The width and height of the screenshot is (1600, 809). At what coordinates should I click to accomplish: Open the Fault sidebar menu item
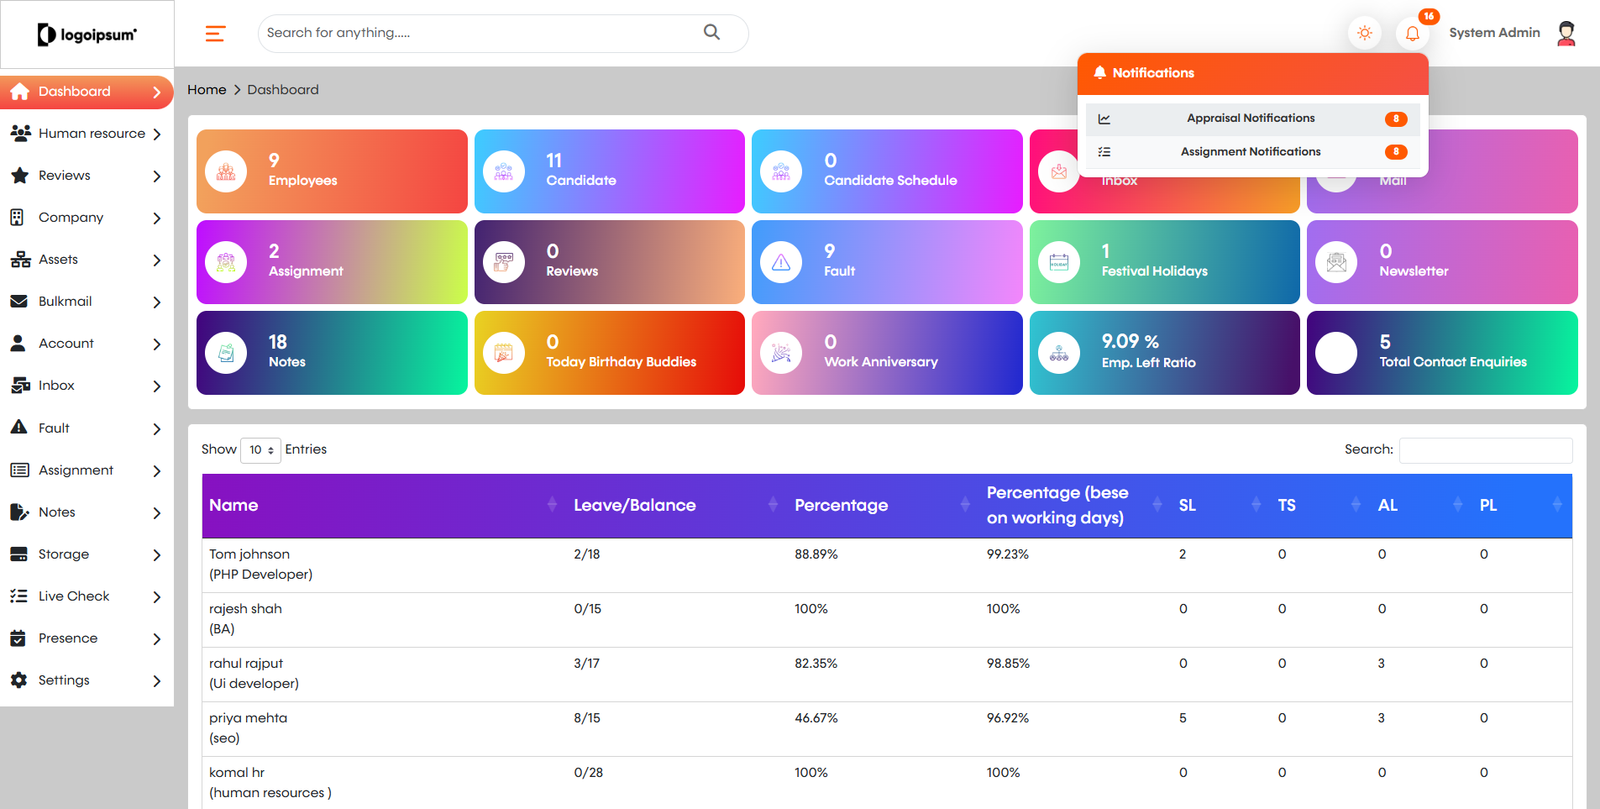(x=86, y=428)
